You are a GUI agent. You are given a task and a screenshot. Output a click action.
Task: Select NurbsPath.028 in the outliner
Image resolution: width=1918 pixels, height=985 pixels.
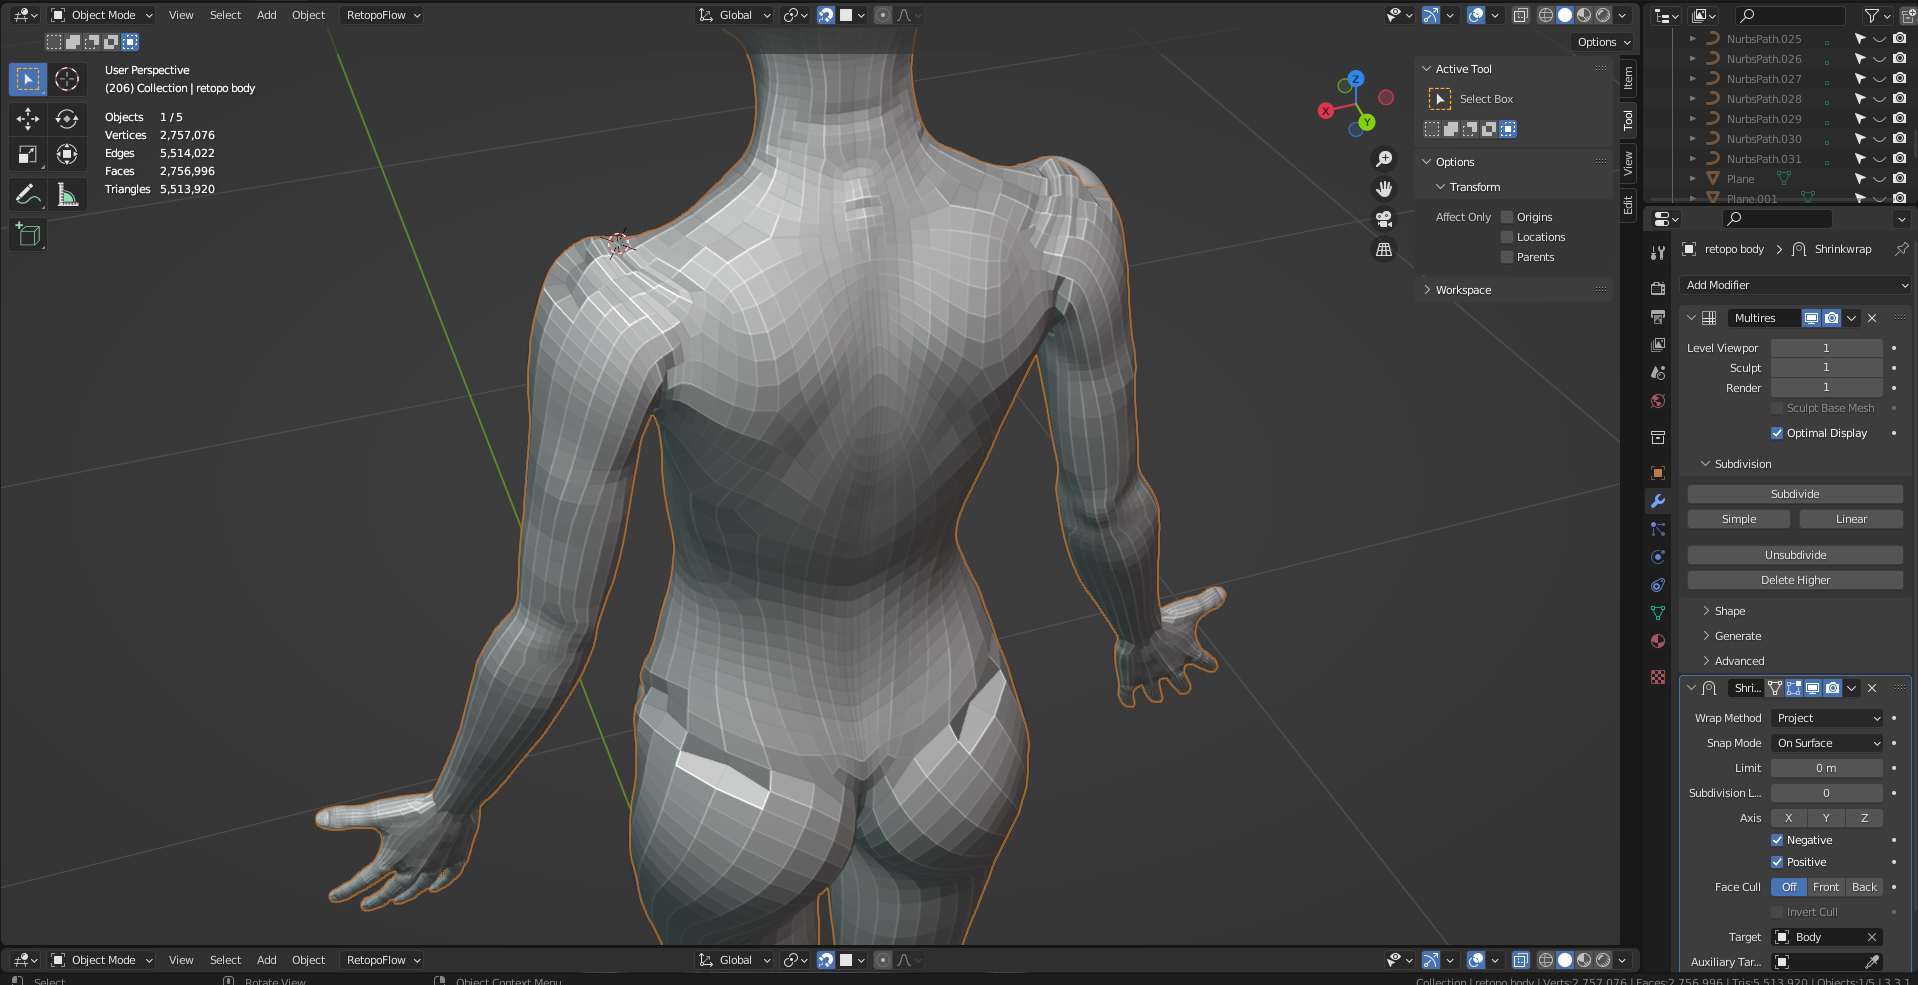tap(1763, 99)
